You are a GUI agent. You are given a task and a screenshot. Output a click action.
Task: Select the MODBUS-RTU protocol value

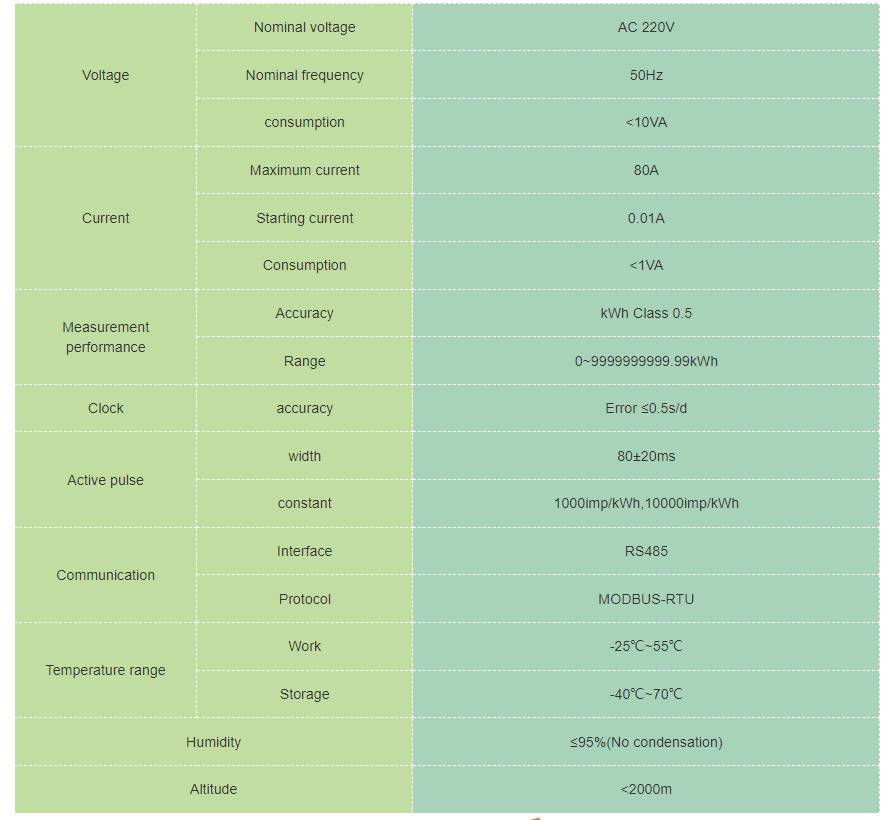[x=646, y=599]
